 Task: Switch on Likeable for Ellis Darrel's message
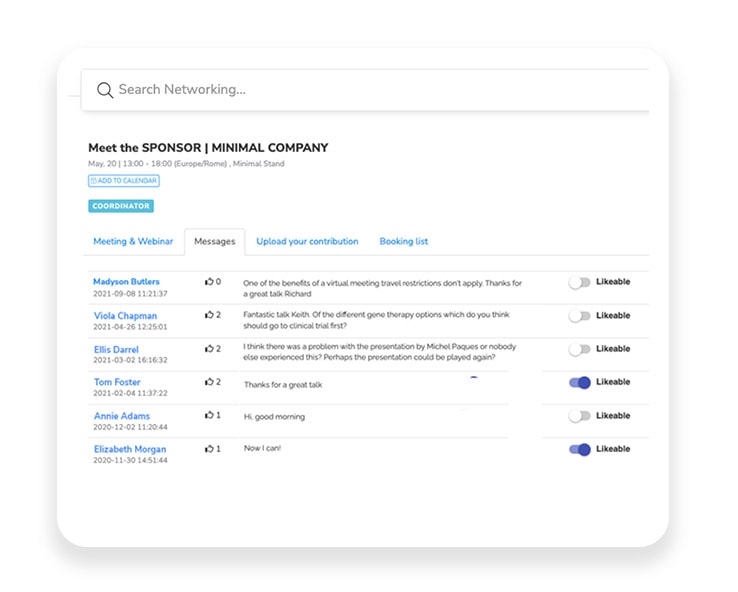click(579, 349)
